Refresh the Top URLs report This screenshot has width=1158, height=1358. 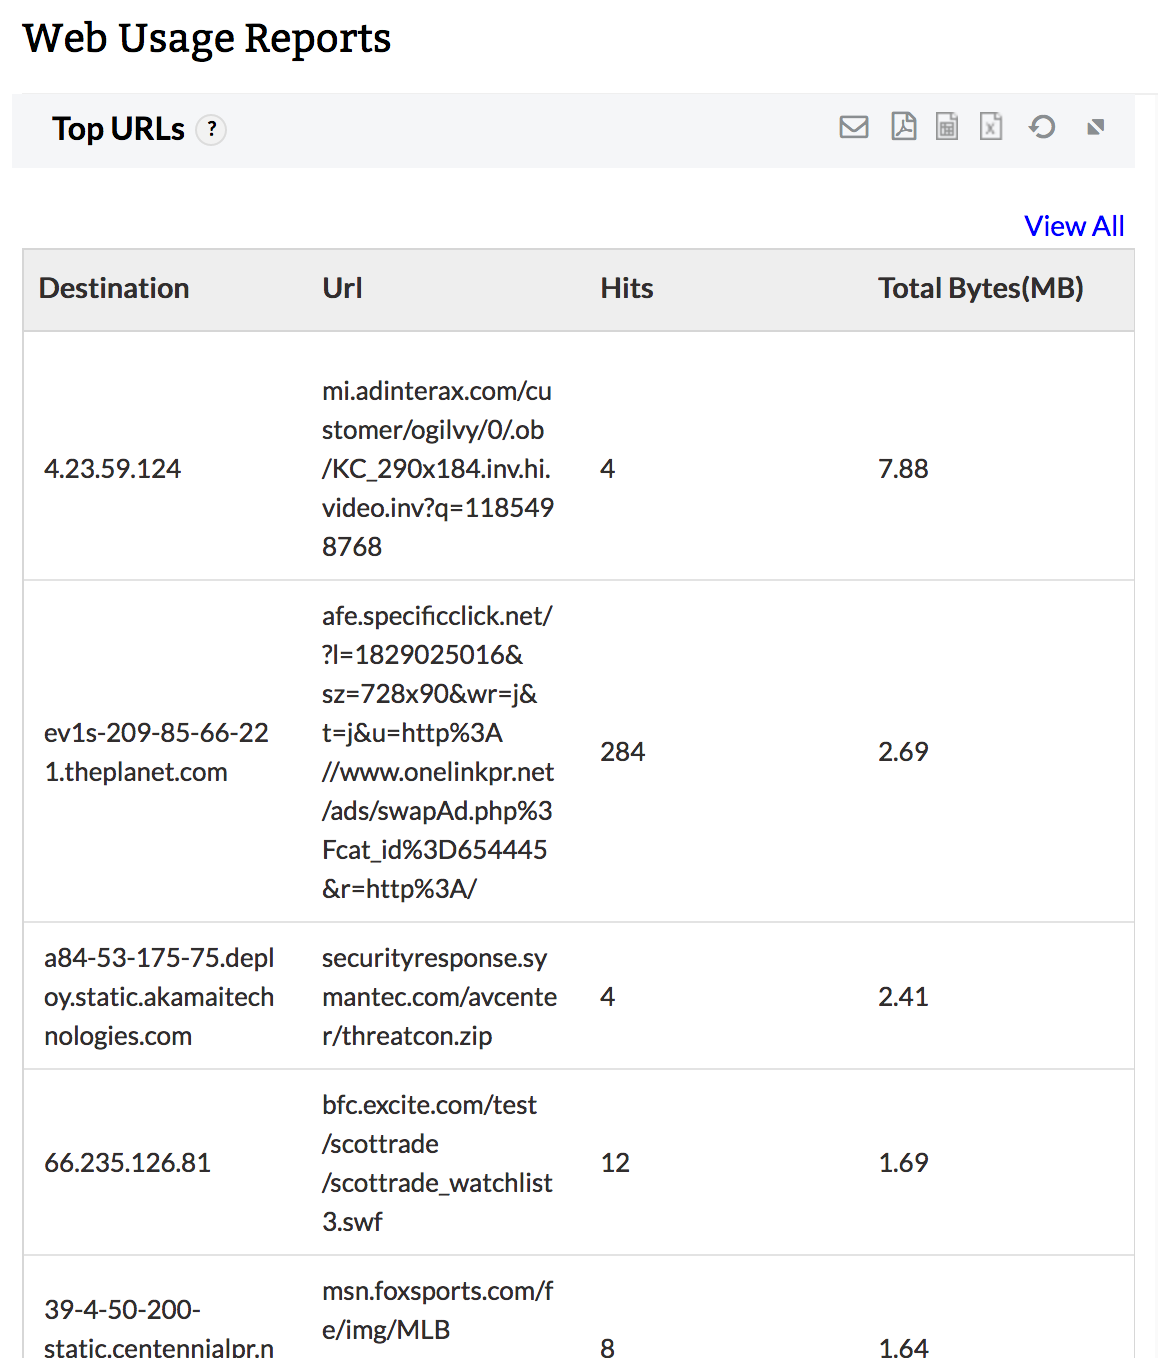(1042, 127)
